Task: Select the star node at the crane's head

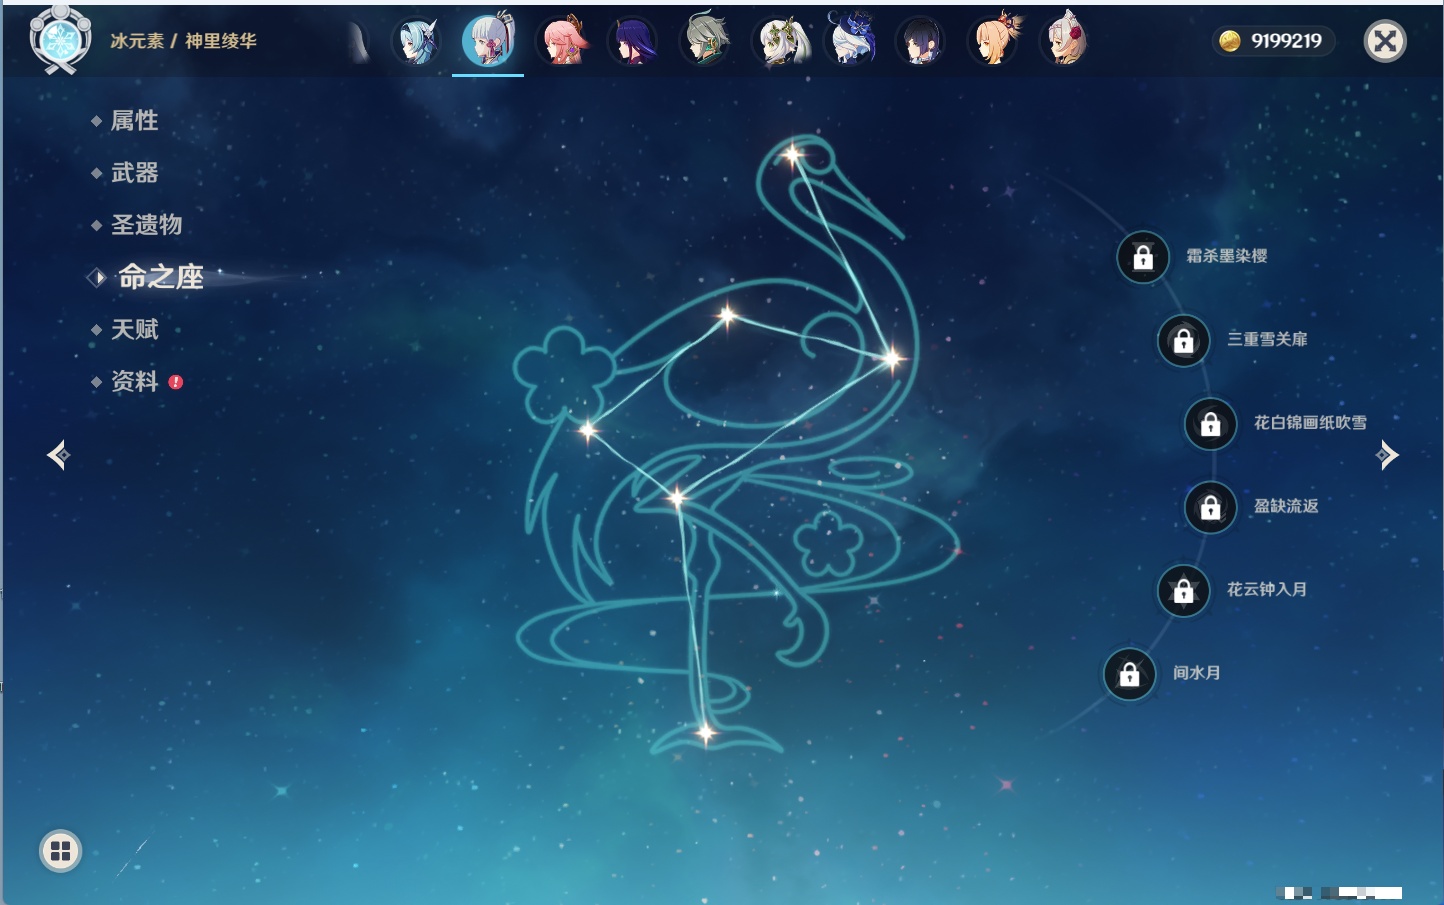Action: tap(792, 154)
